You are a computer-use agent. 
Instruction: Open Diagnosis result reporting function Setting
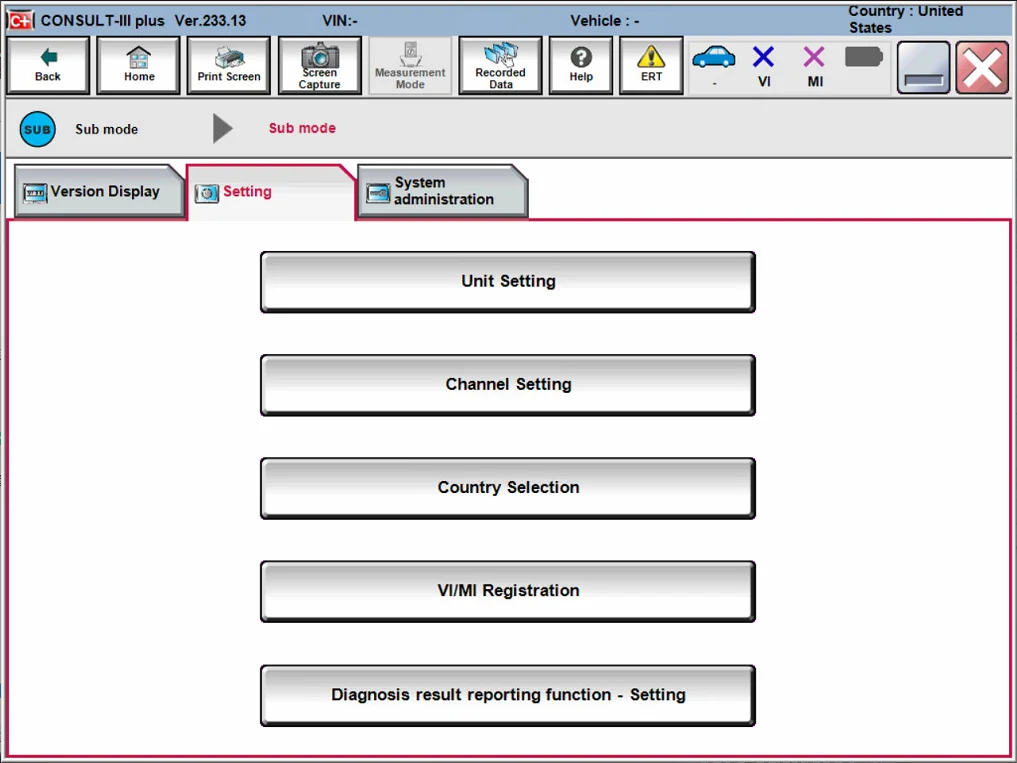click(508, 695)
